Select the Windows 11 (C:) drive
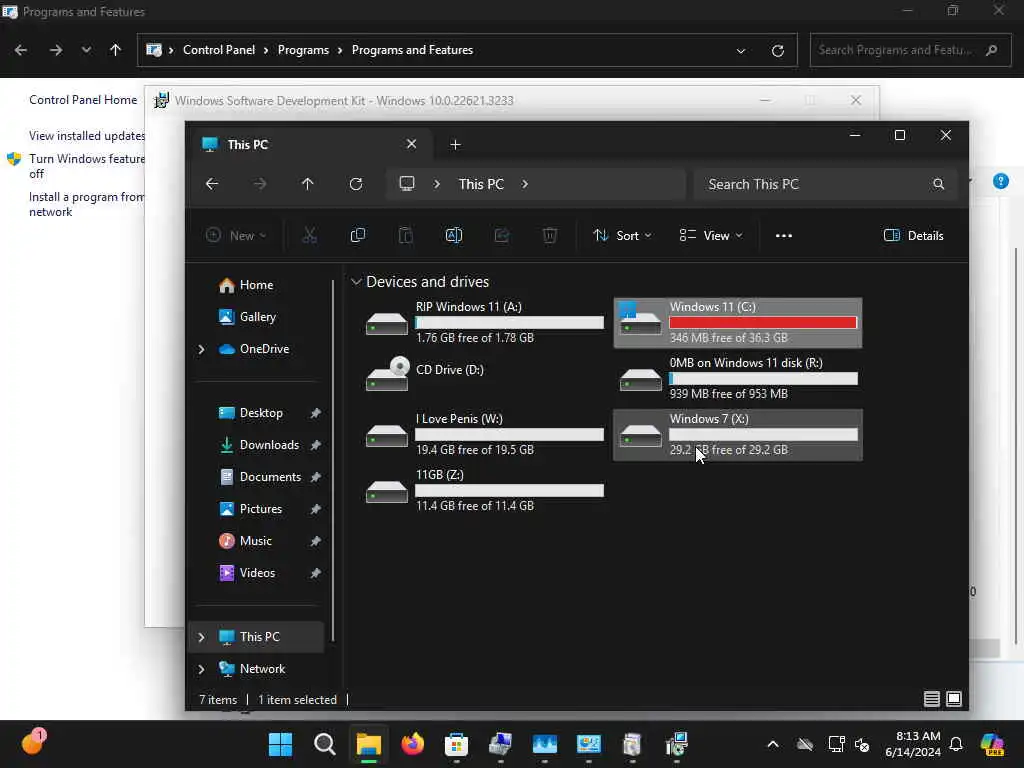1024x768 pixels. tap(738, 323)
